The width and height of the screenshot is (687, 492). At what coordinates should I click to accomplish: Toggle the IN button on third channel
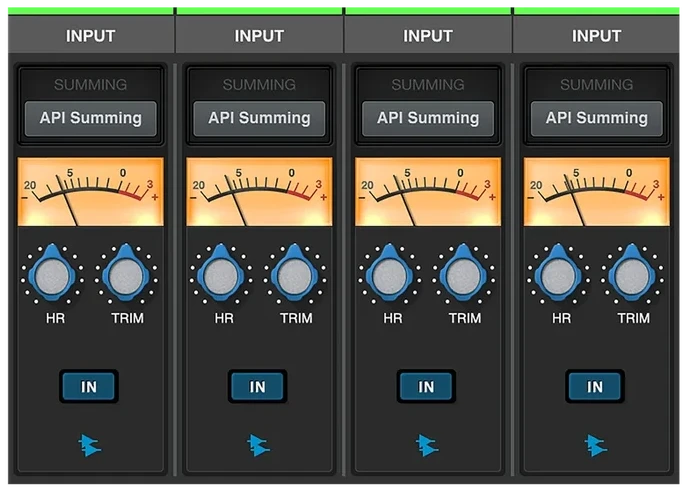(426, 386)
